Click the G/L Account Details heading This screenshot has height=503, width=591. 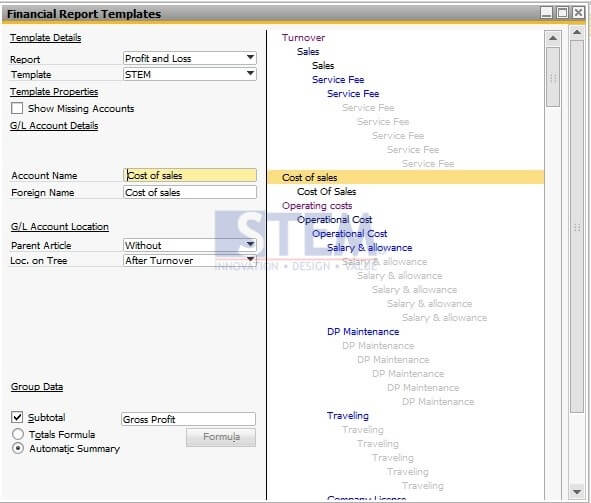[54, 125]
